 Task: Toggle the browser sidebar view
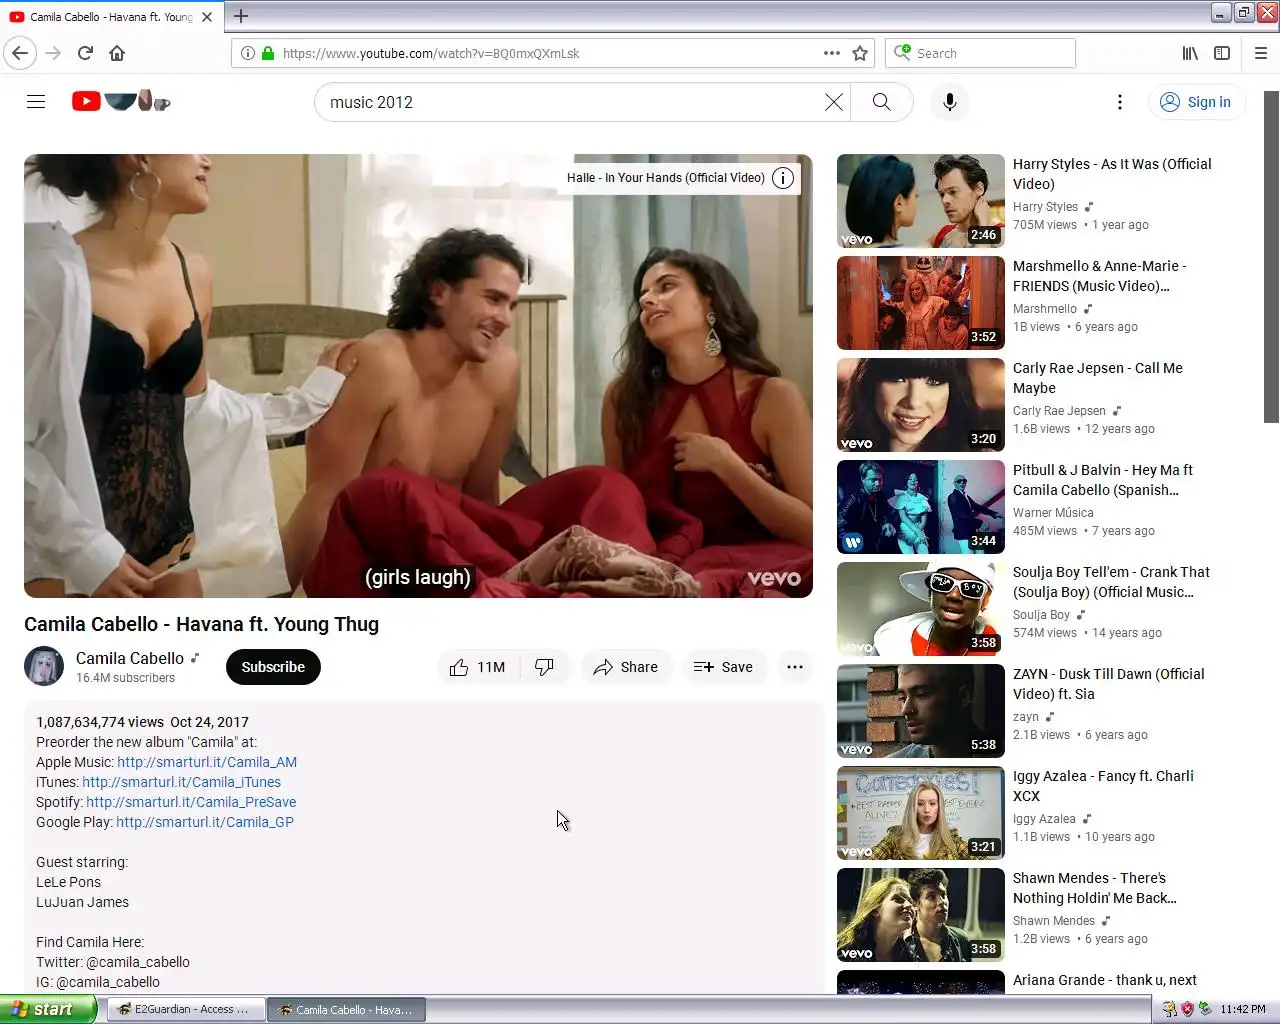pyautogui.click(x=1222, y=53)
